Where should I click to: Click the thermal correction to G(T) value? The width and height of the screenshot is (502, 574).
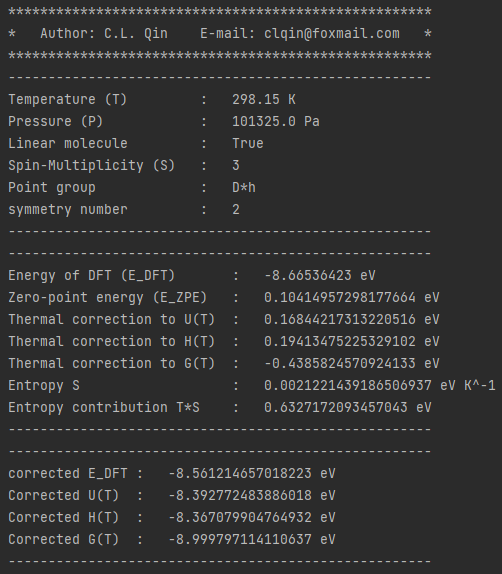[x=352, y=363]
